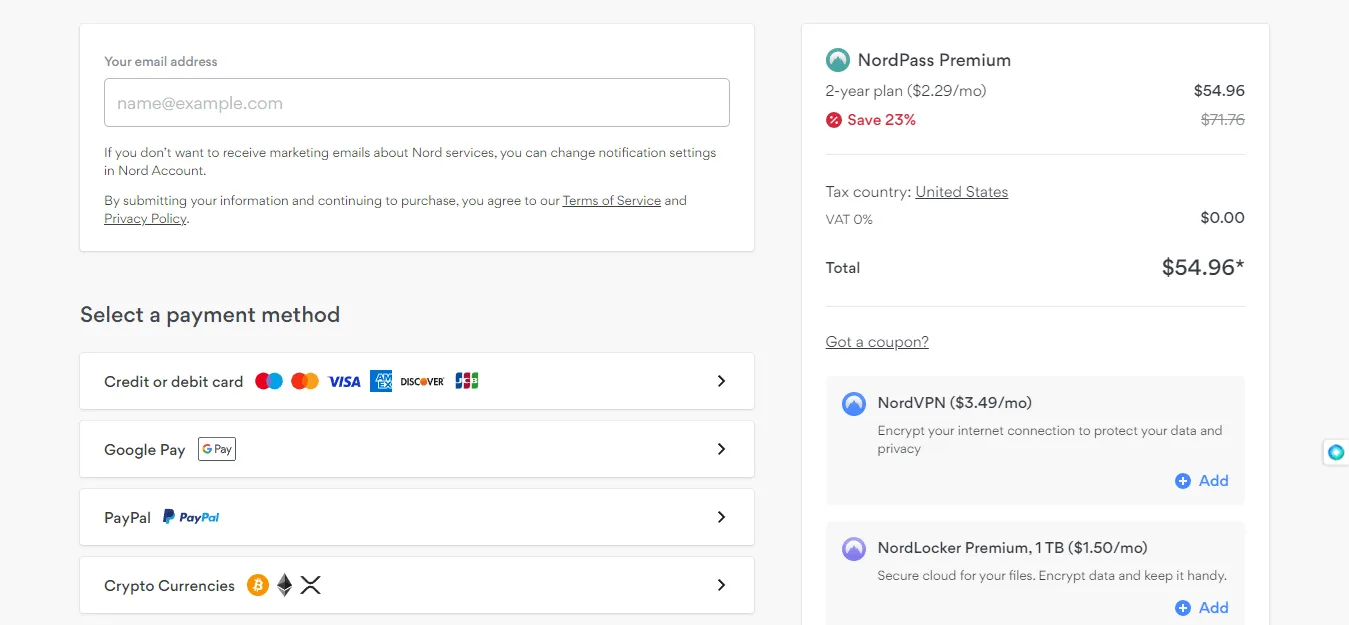1349x625 pixels.
Task: Open the Got a coupon? link
Action: click(x=877, y=342)
